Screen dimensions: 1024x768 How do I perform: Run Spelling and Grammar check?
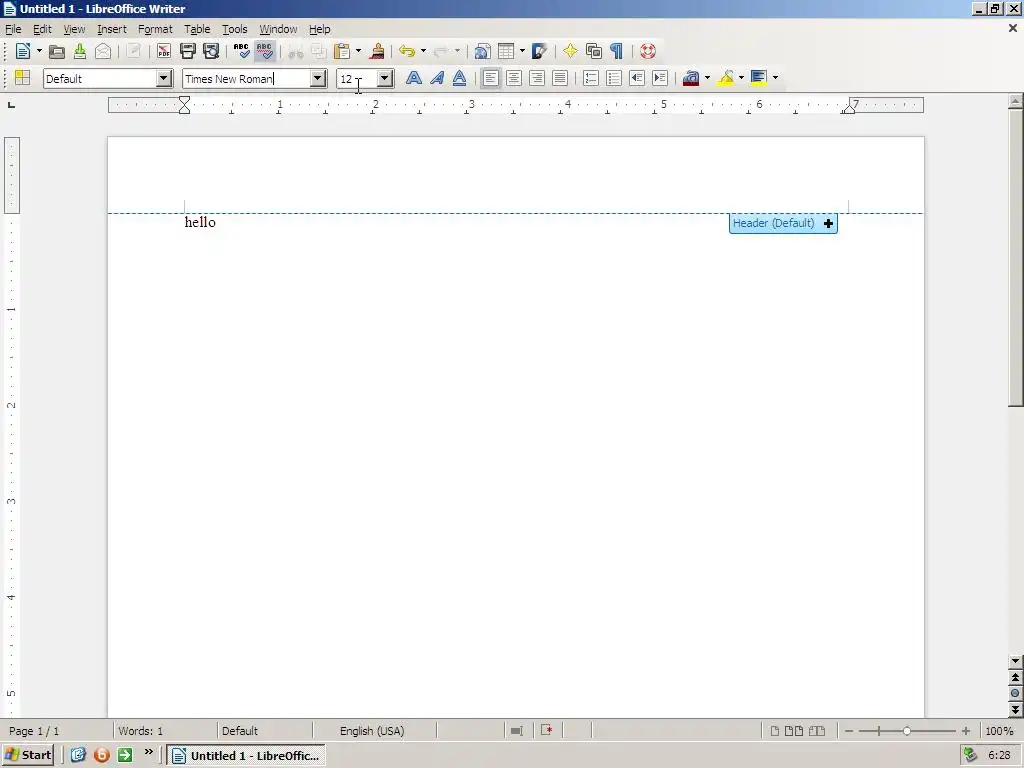pyautogui.click(x=241, y=51)
